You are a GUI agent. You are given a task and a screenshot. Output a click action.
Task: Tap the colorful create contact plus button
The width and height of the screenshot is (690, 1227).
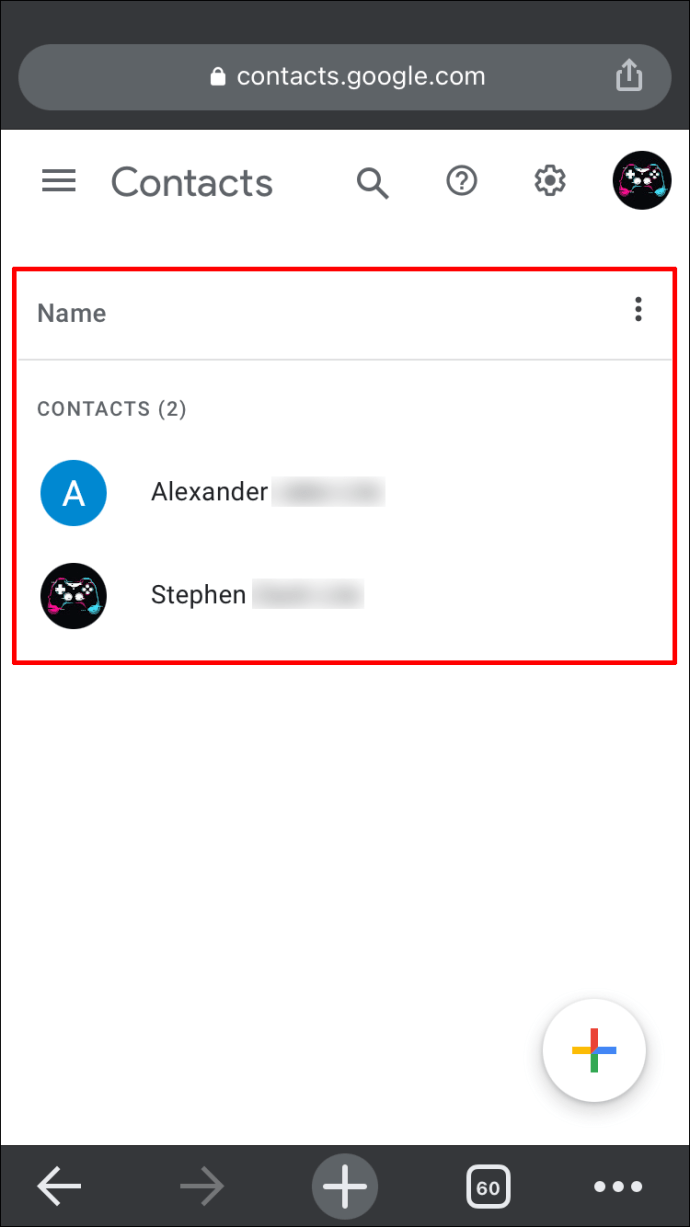[594, 1050]
